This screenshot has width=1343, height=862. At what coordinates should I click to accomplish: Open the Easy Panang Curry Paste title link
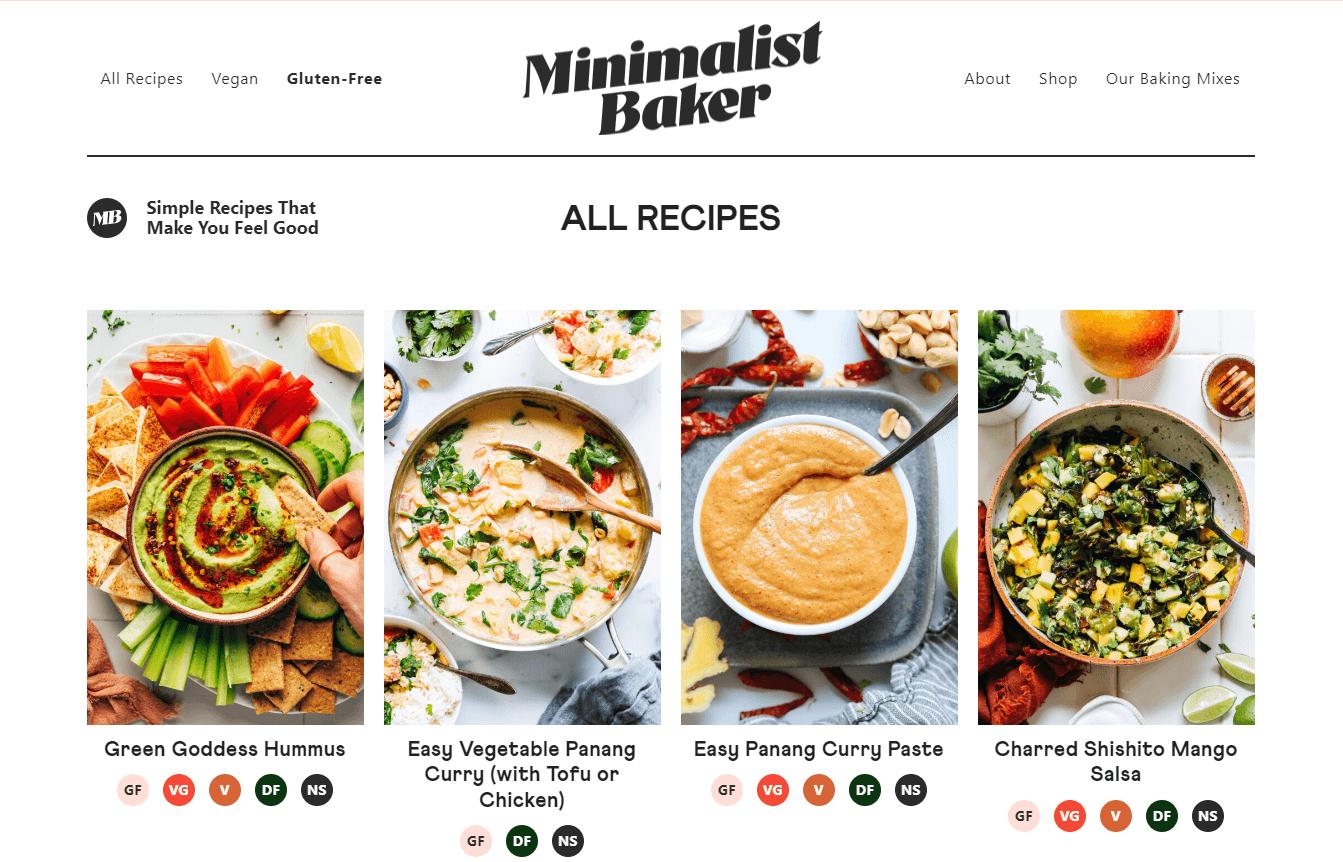coord(819,749)
